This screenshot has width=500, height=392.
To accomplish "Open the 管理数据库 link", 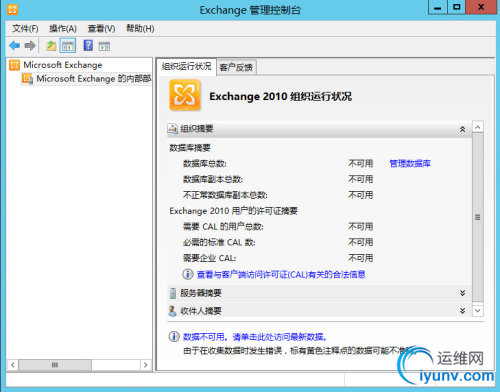I will click(410, 163).
